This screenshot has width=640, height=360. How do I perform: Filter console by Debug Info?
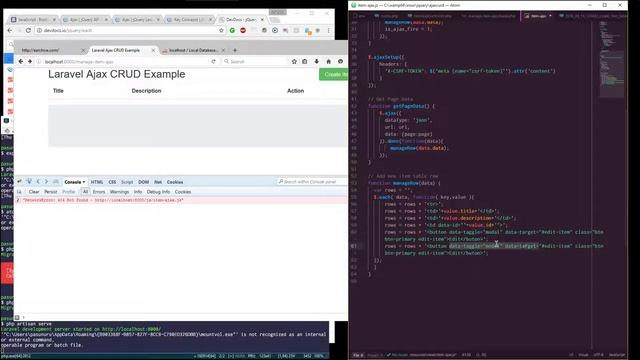tap(158, 192)
